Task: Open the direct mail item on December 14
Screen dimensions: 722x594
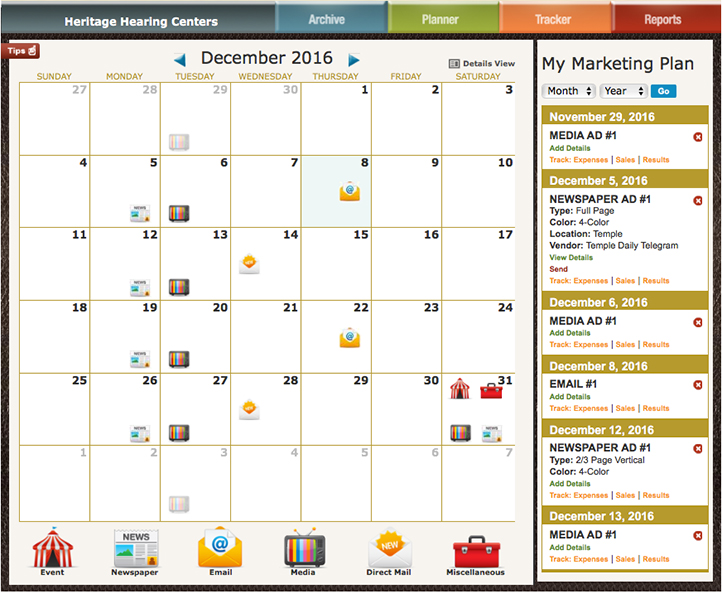Action: 250,263
